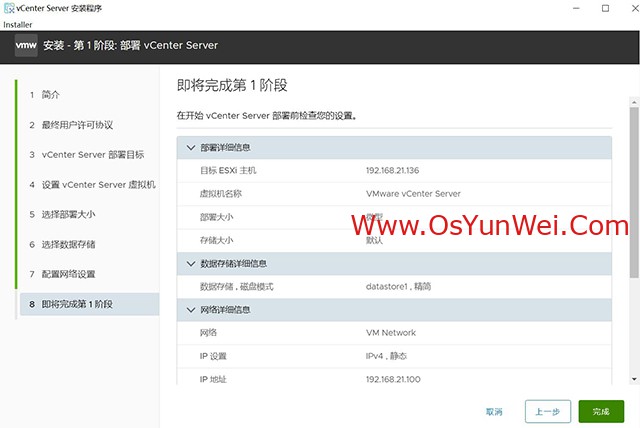
Task: Minimize the installer window
Action: click(x=576, y=8)
